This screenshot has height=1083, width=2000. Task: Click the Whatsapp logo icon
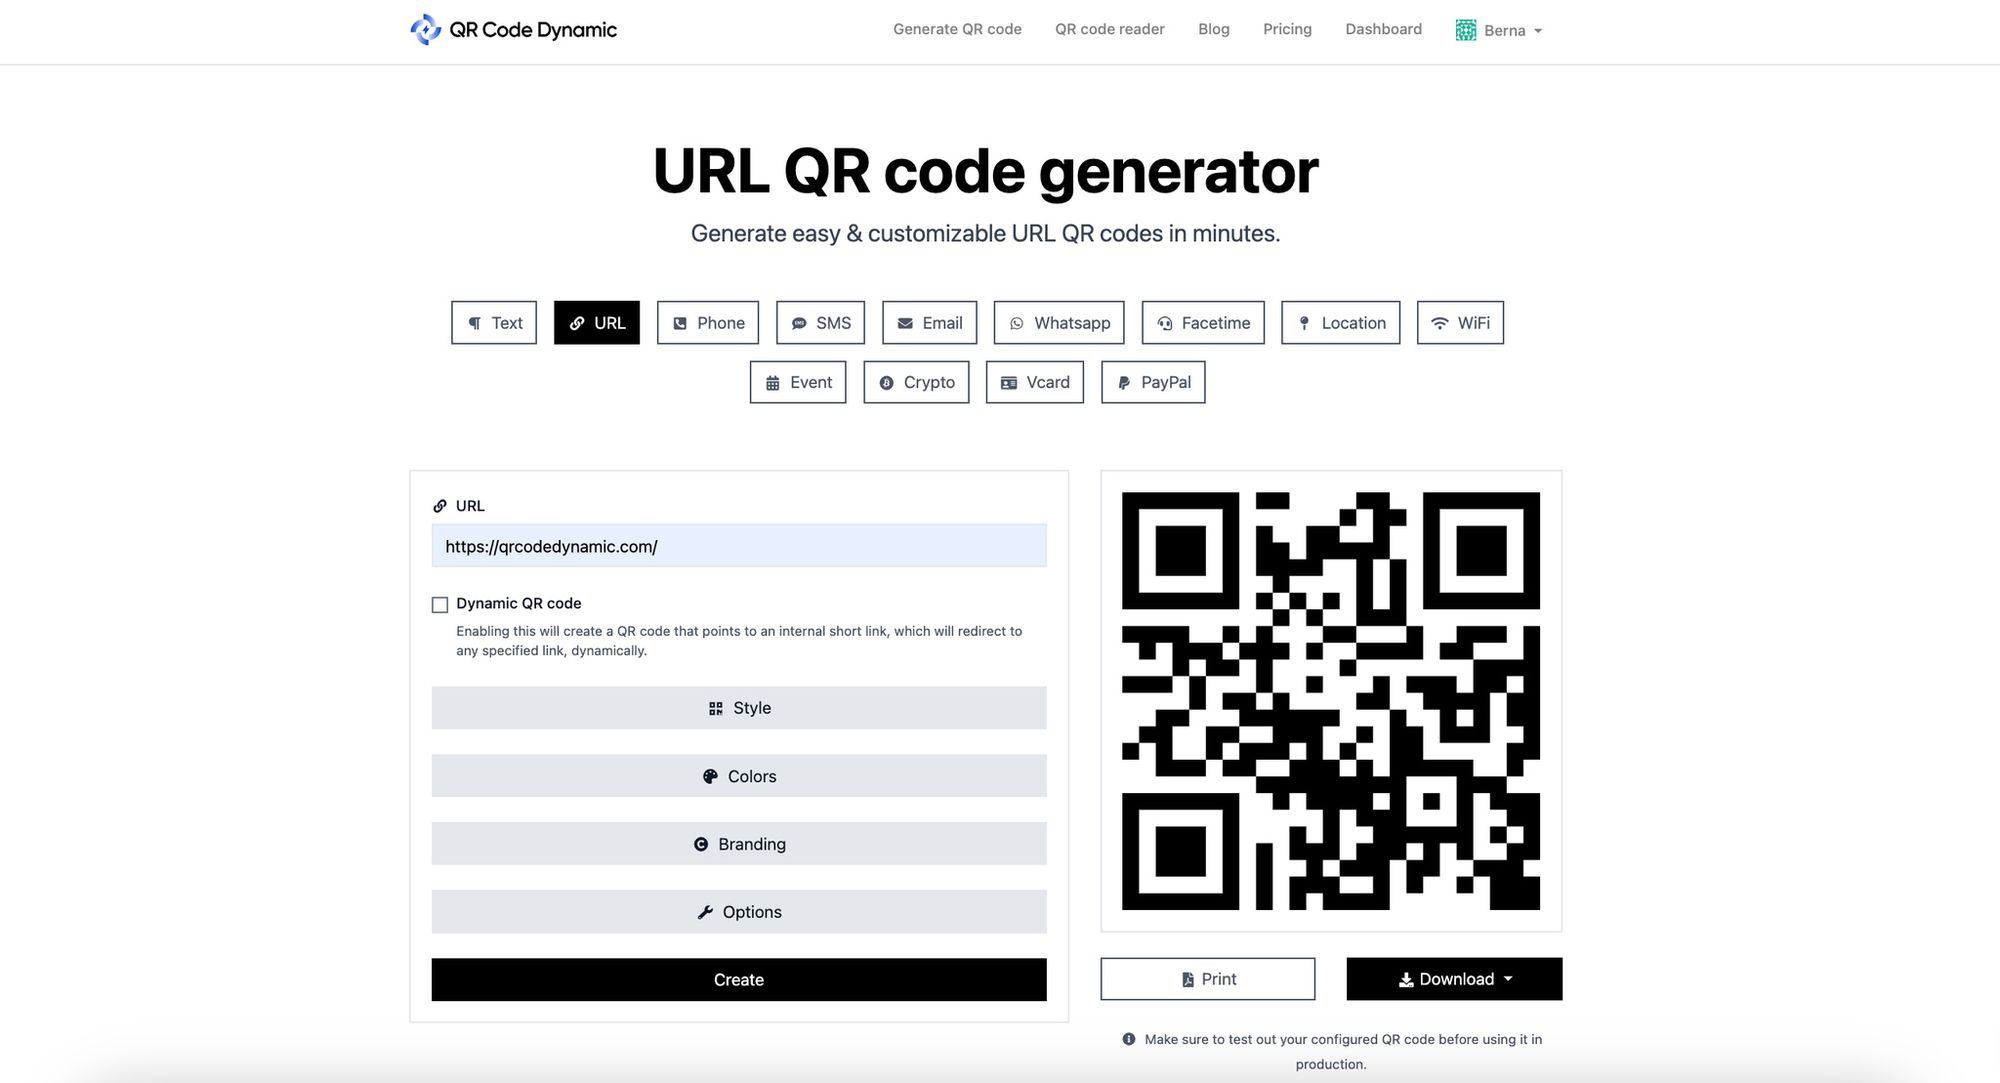click(1017, 323)
